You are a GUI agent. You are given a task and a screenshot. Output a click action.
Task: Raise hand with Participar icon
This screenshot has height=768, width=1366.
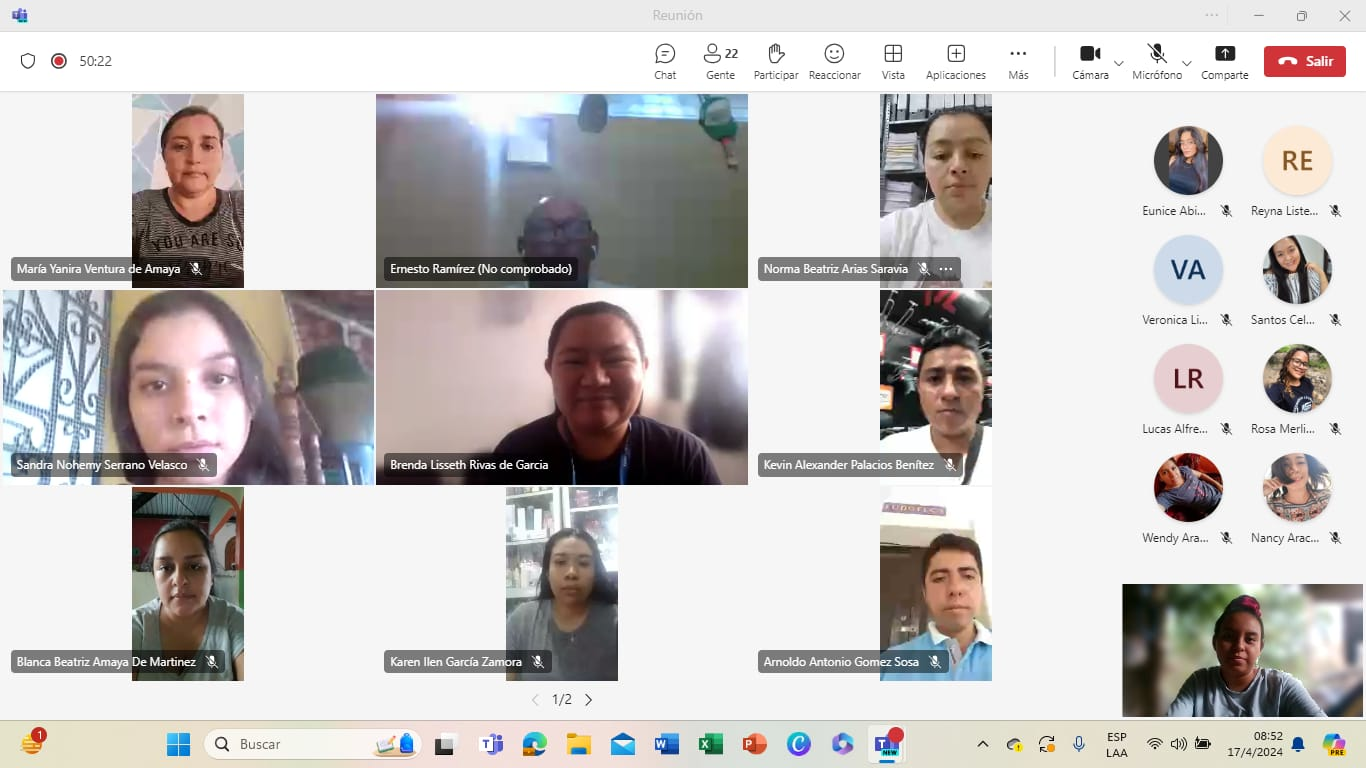pos(775,61)
